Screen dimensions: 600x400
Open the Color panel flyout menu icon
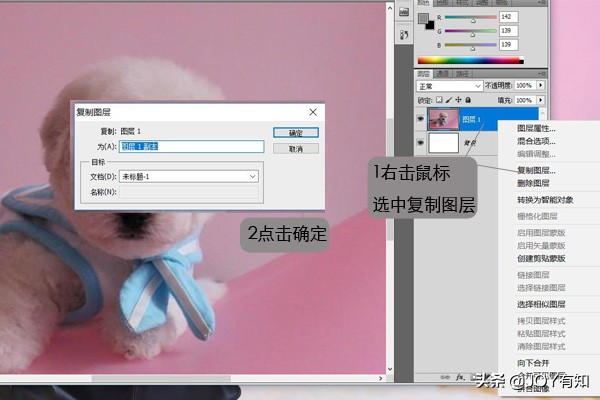click(541, 2)
